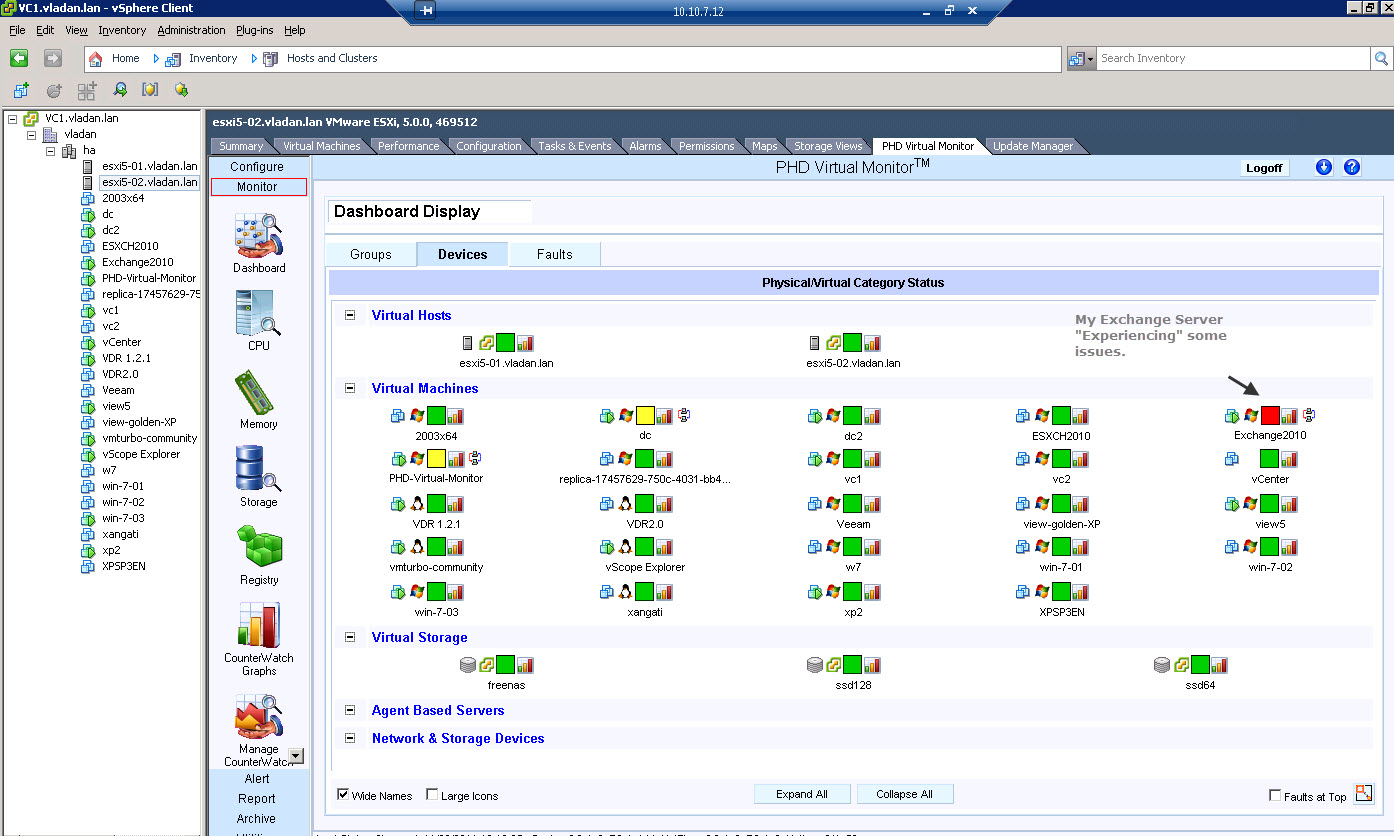Click the yellow status square for PHD-Virtual-Monitor
Viewport: 1394px width, 836px height.
coord(436,459)
